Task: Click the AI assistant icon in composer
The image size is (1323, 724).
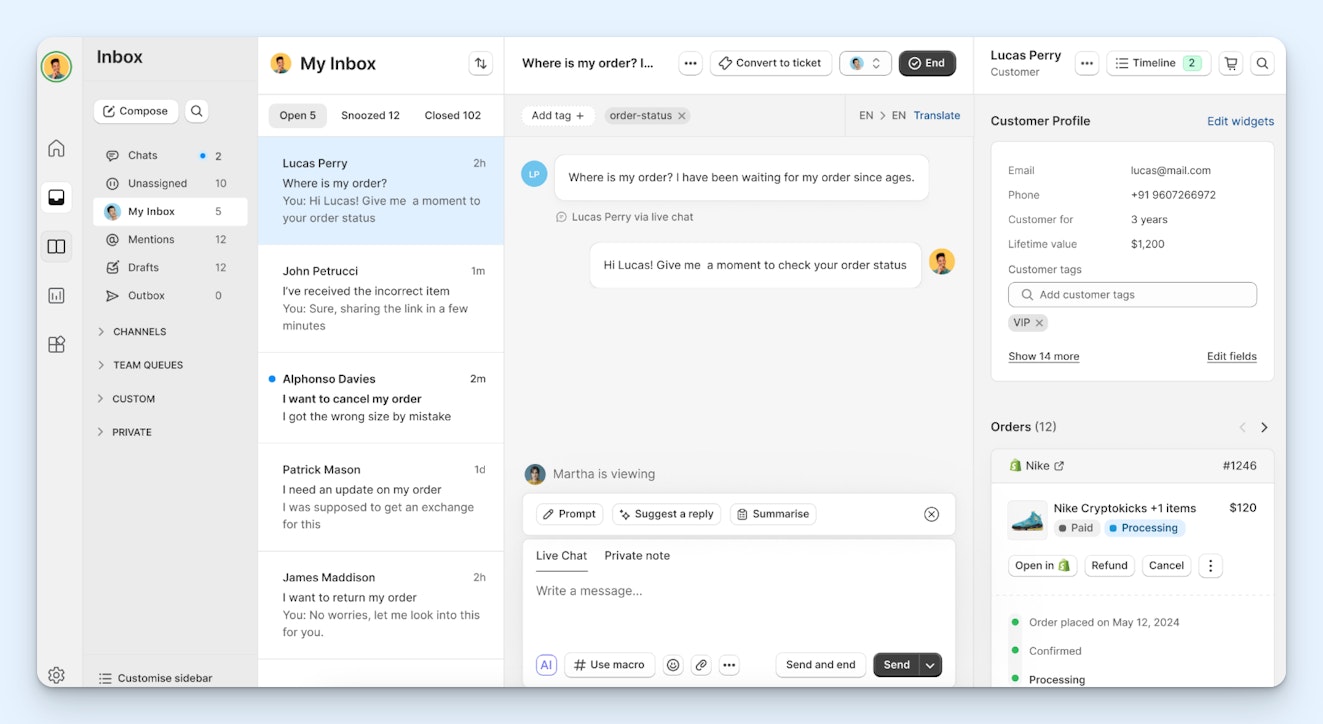Action: click(x=546, y=665)
